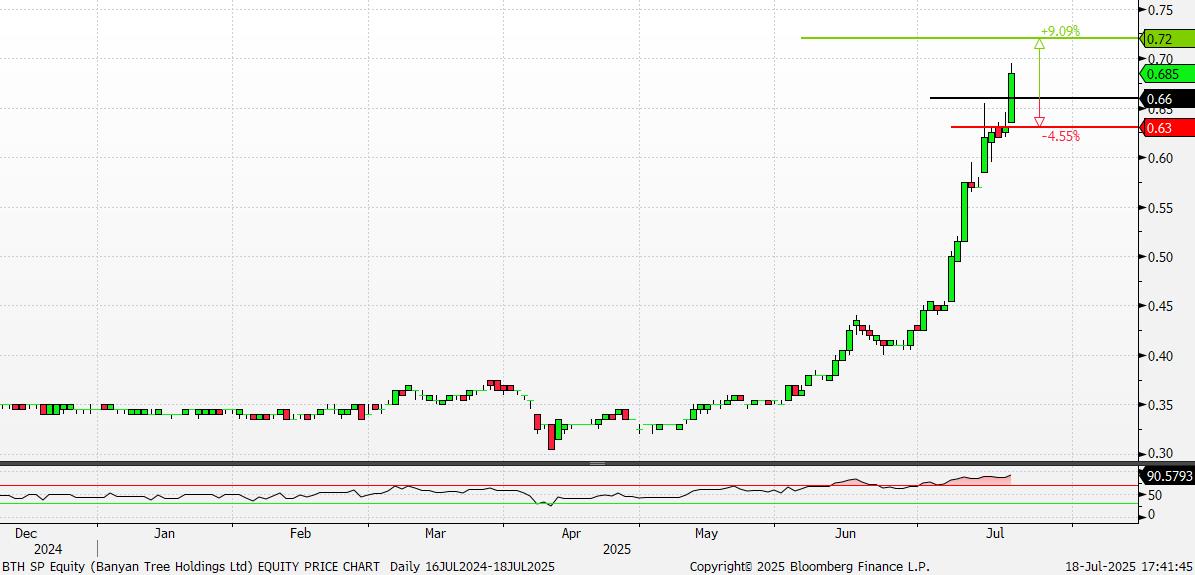Grab the divider handle between price and RSI panels
The height and width of the screenshot is (575, 1195).
598,463
